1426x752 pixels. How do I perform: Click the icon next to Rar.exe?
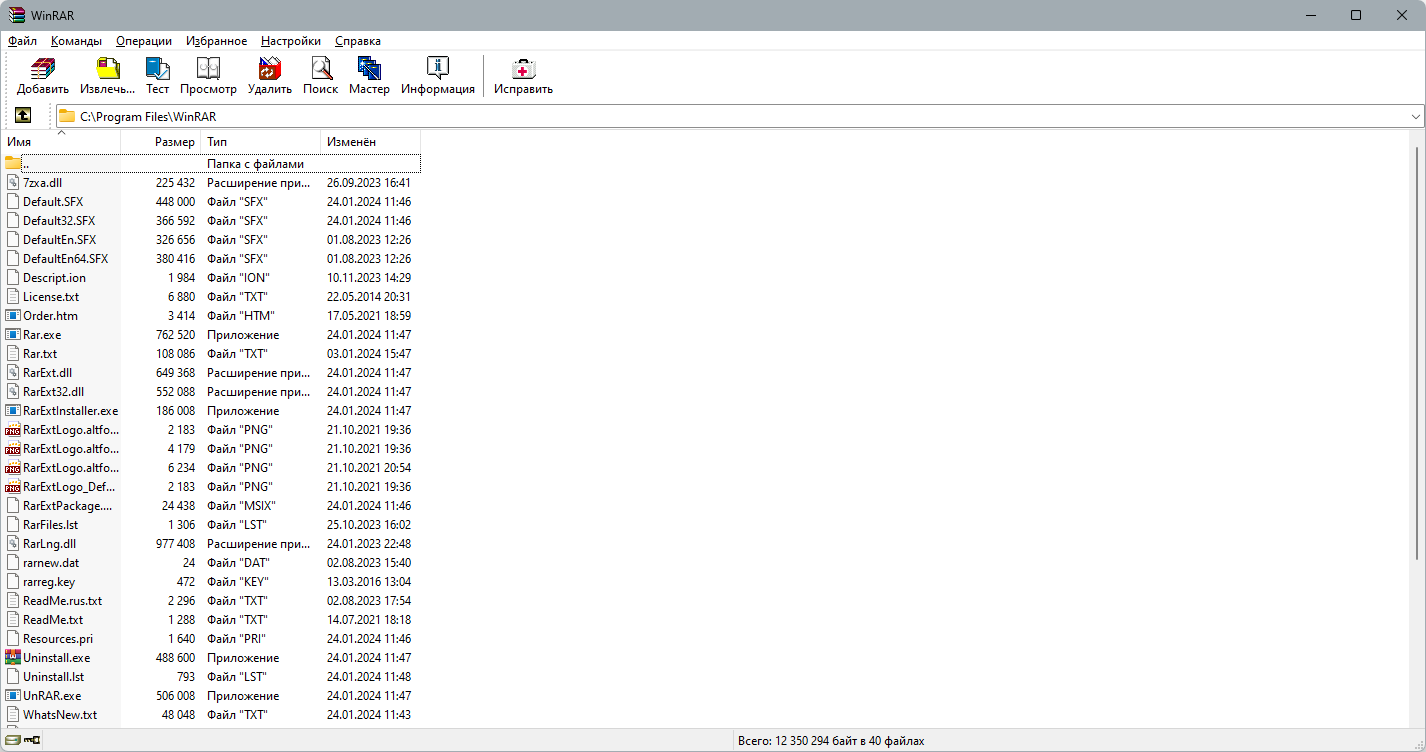13,335
